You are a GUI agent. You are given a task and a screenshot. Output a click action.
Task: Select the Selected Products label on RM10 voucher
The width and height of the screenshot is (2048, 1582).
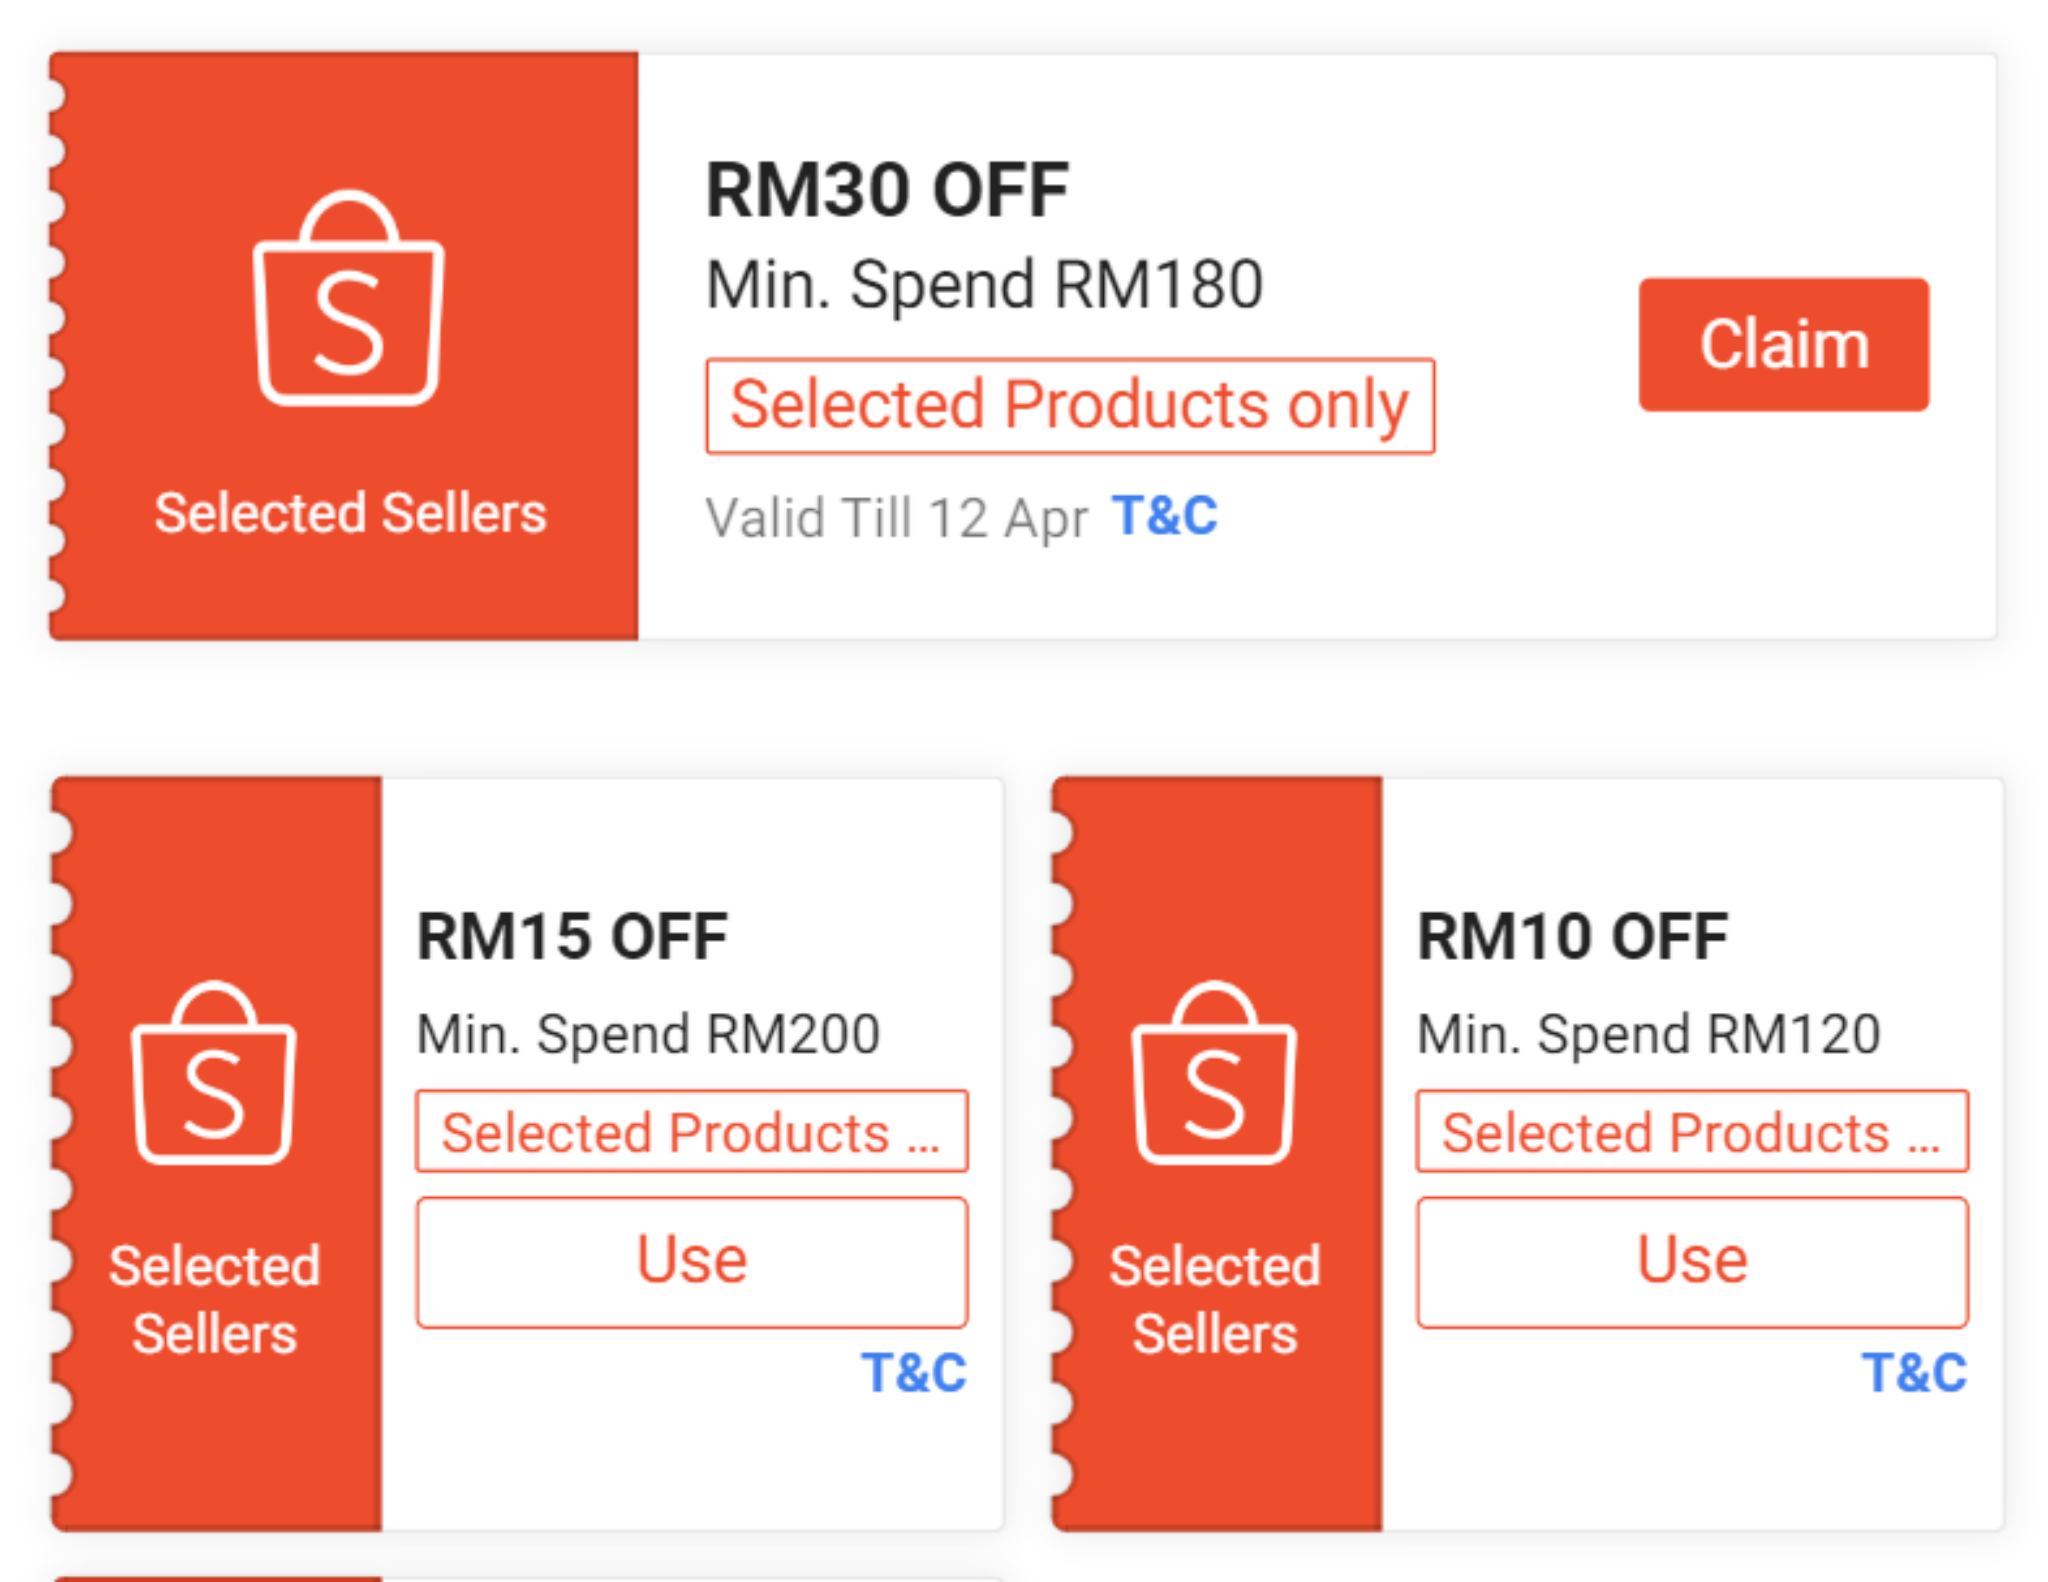1691,1131
